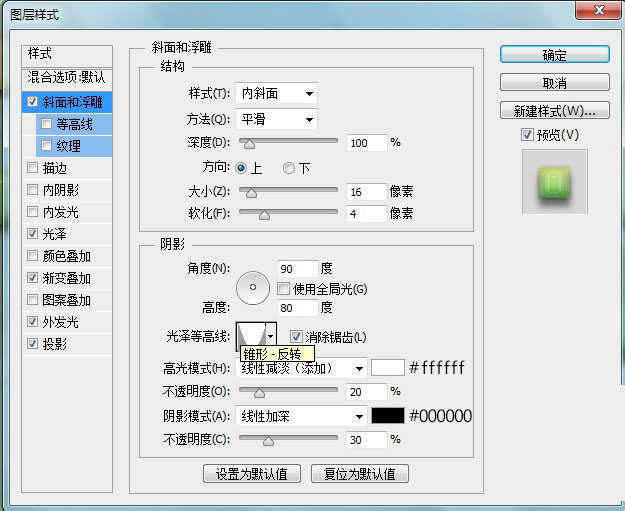Check the 颜色叠加 style checkbox
This screenshot has width=625, height=511.
(32, 255)
